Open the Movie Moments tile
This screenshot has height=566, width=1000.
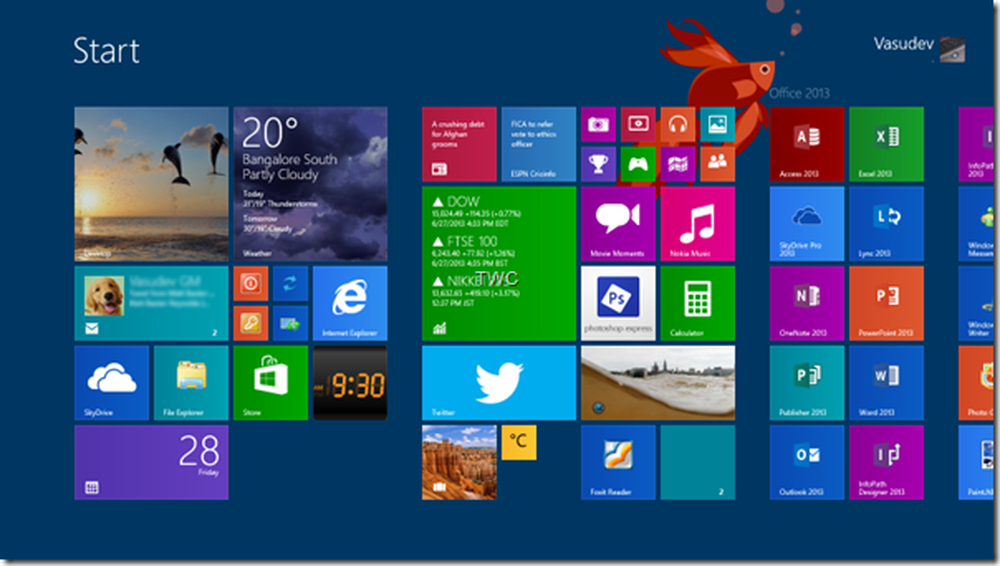click(x=618, y=223)
